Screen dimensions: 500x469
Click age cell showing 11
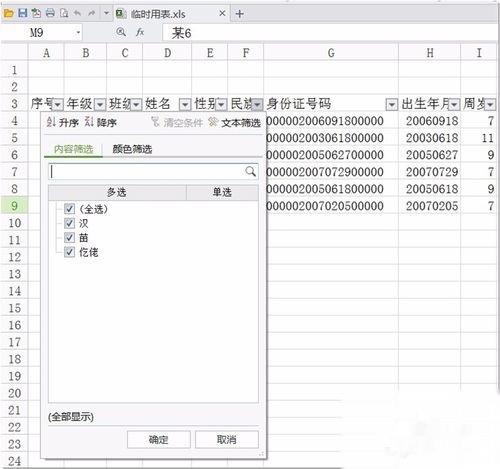pyautogui.click(x=479, y=138)
